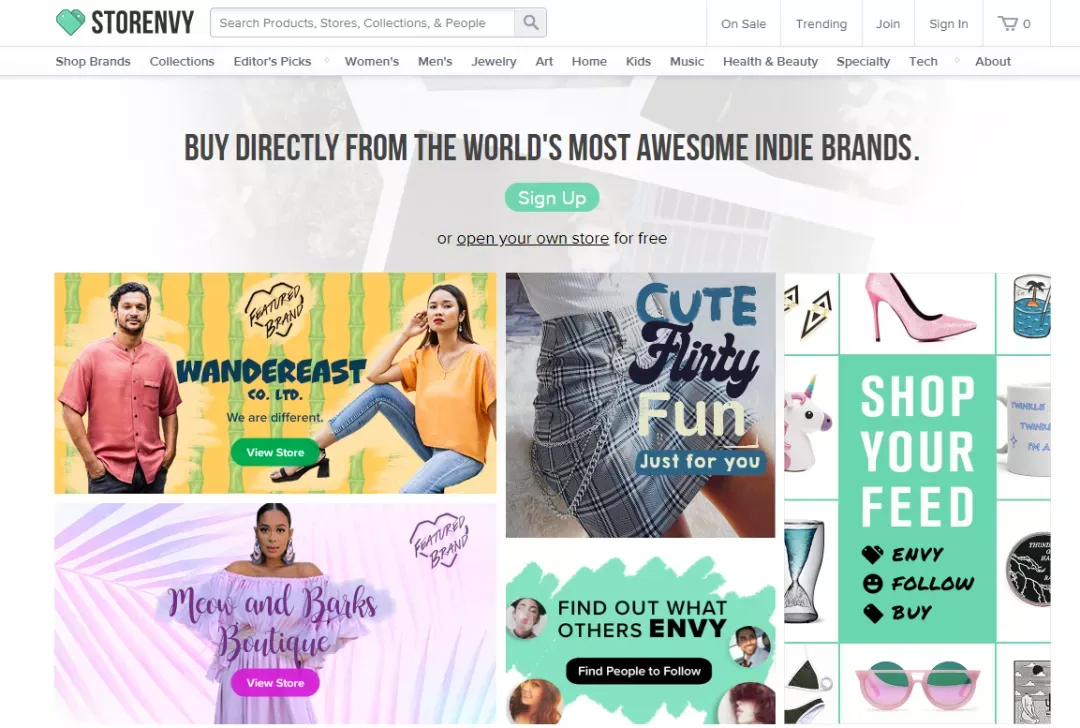Go to Health & Beauty category
This screenshot has width=1080, height=728.
coord(770,61)
